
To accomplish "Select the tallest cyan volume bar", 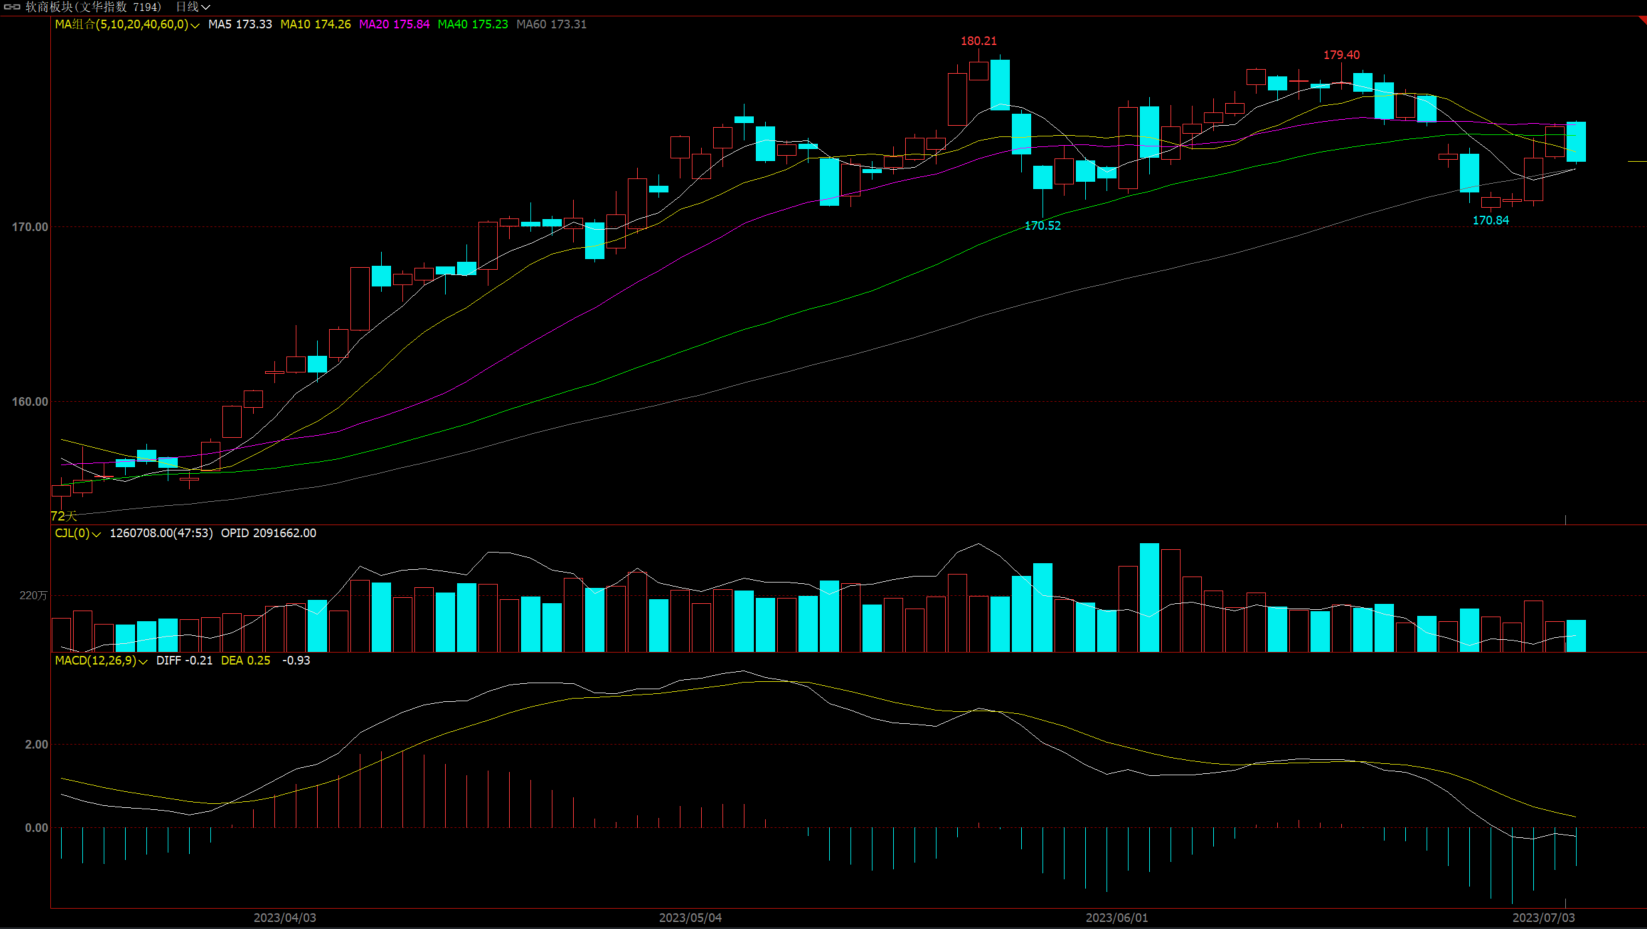I will [1149, 598].
